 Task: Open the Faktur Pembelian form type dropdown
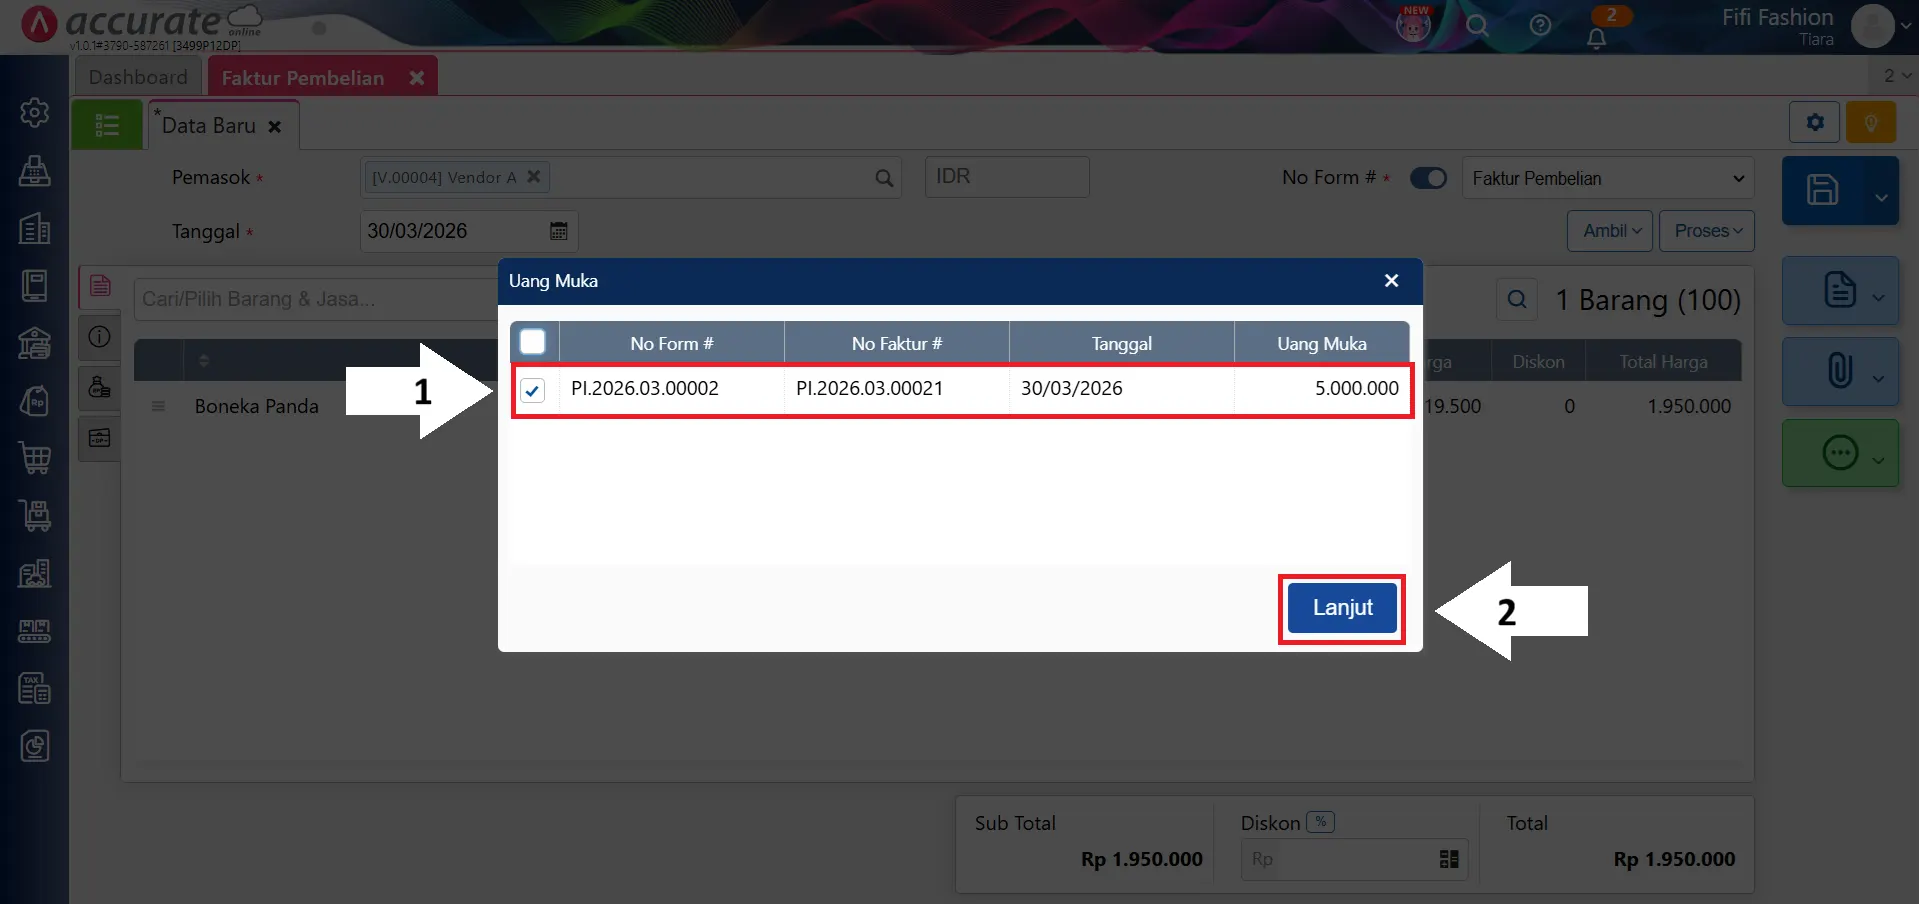tap(1607, 178)
